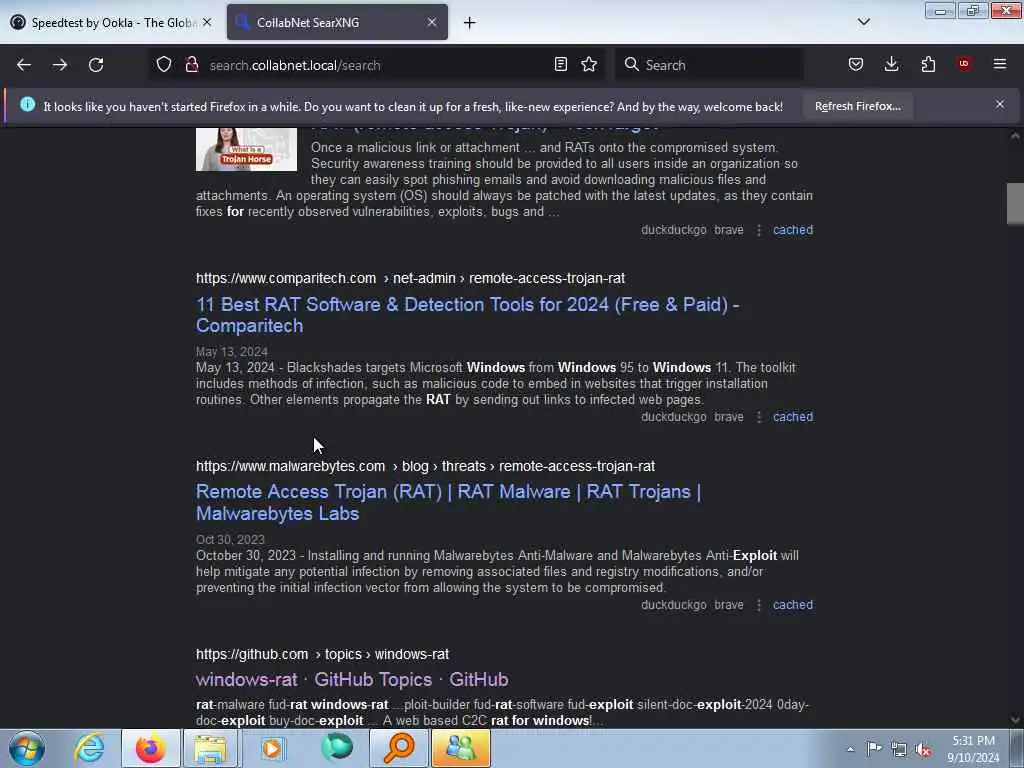Click the scrollbar down arrow
Screen dimensions: 1024x768
coord(1015,720)
